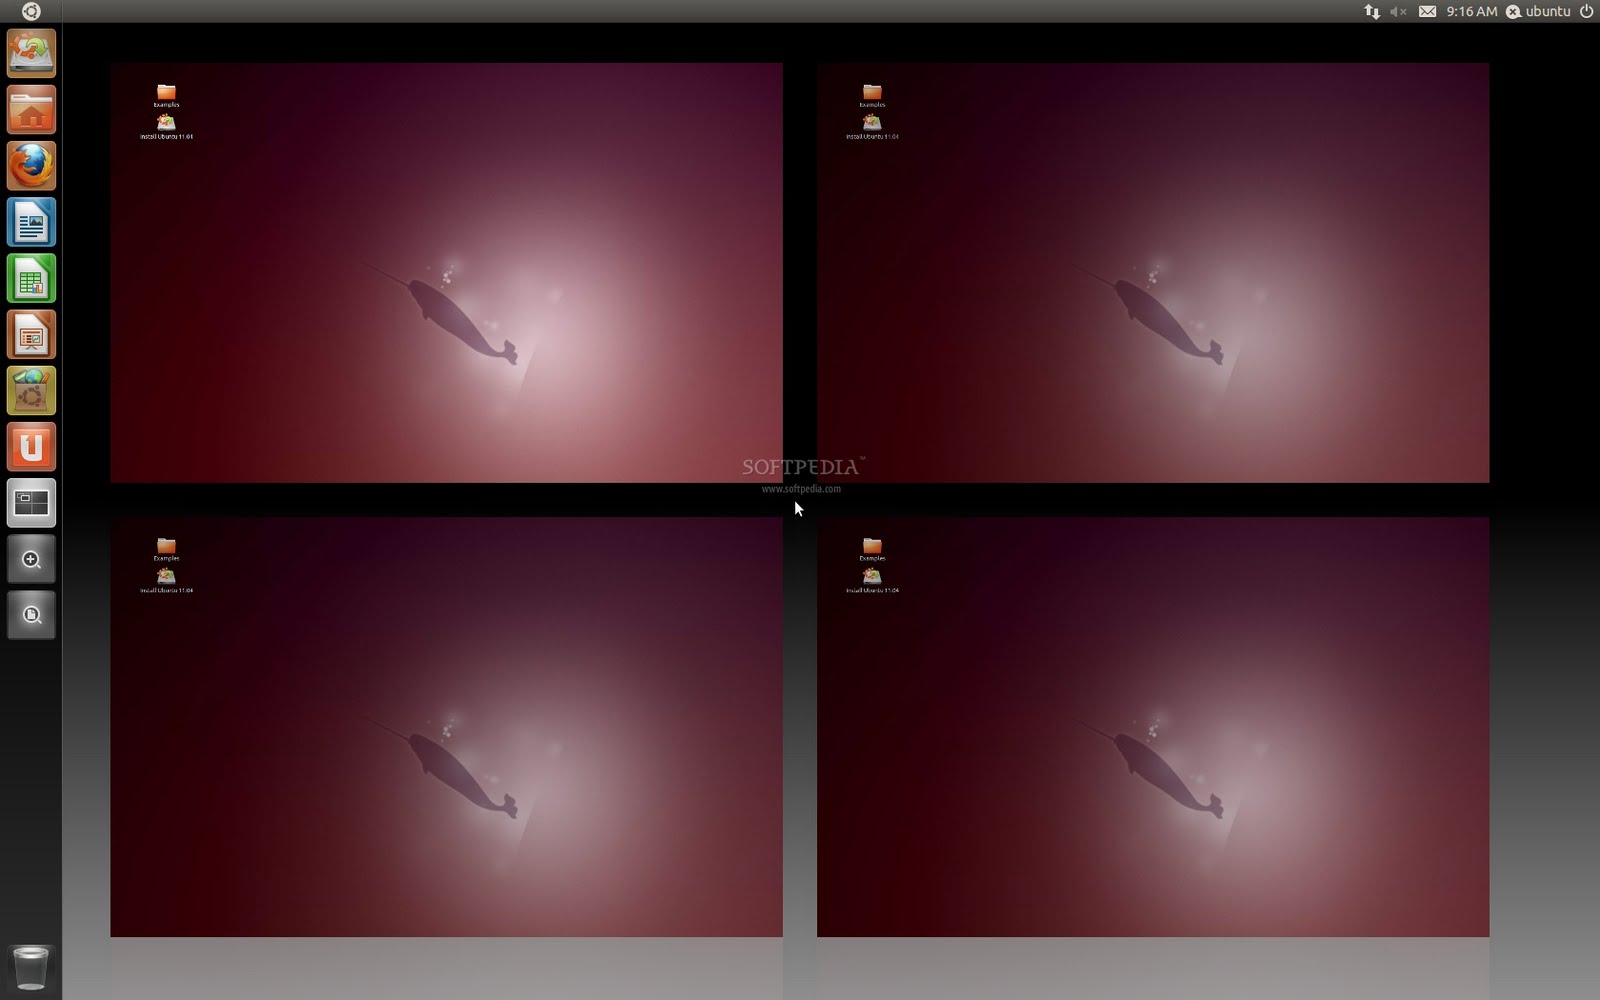The width and height of the screenshot is (1600, 1000).
Task: Launch Ubuntu One from the launcher
Action: [x=31, y=447]
